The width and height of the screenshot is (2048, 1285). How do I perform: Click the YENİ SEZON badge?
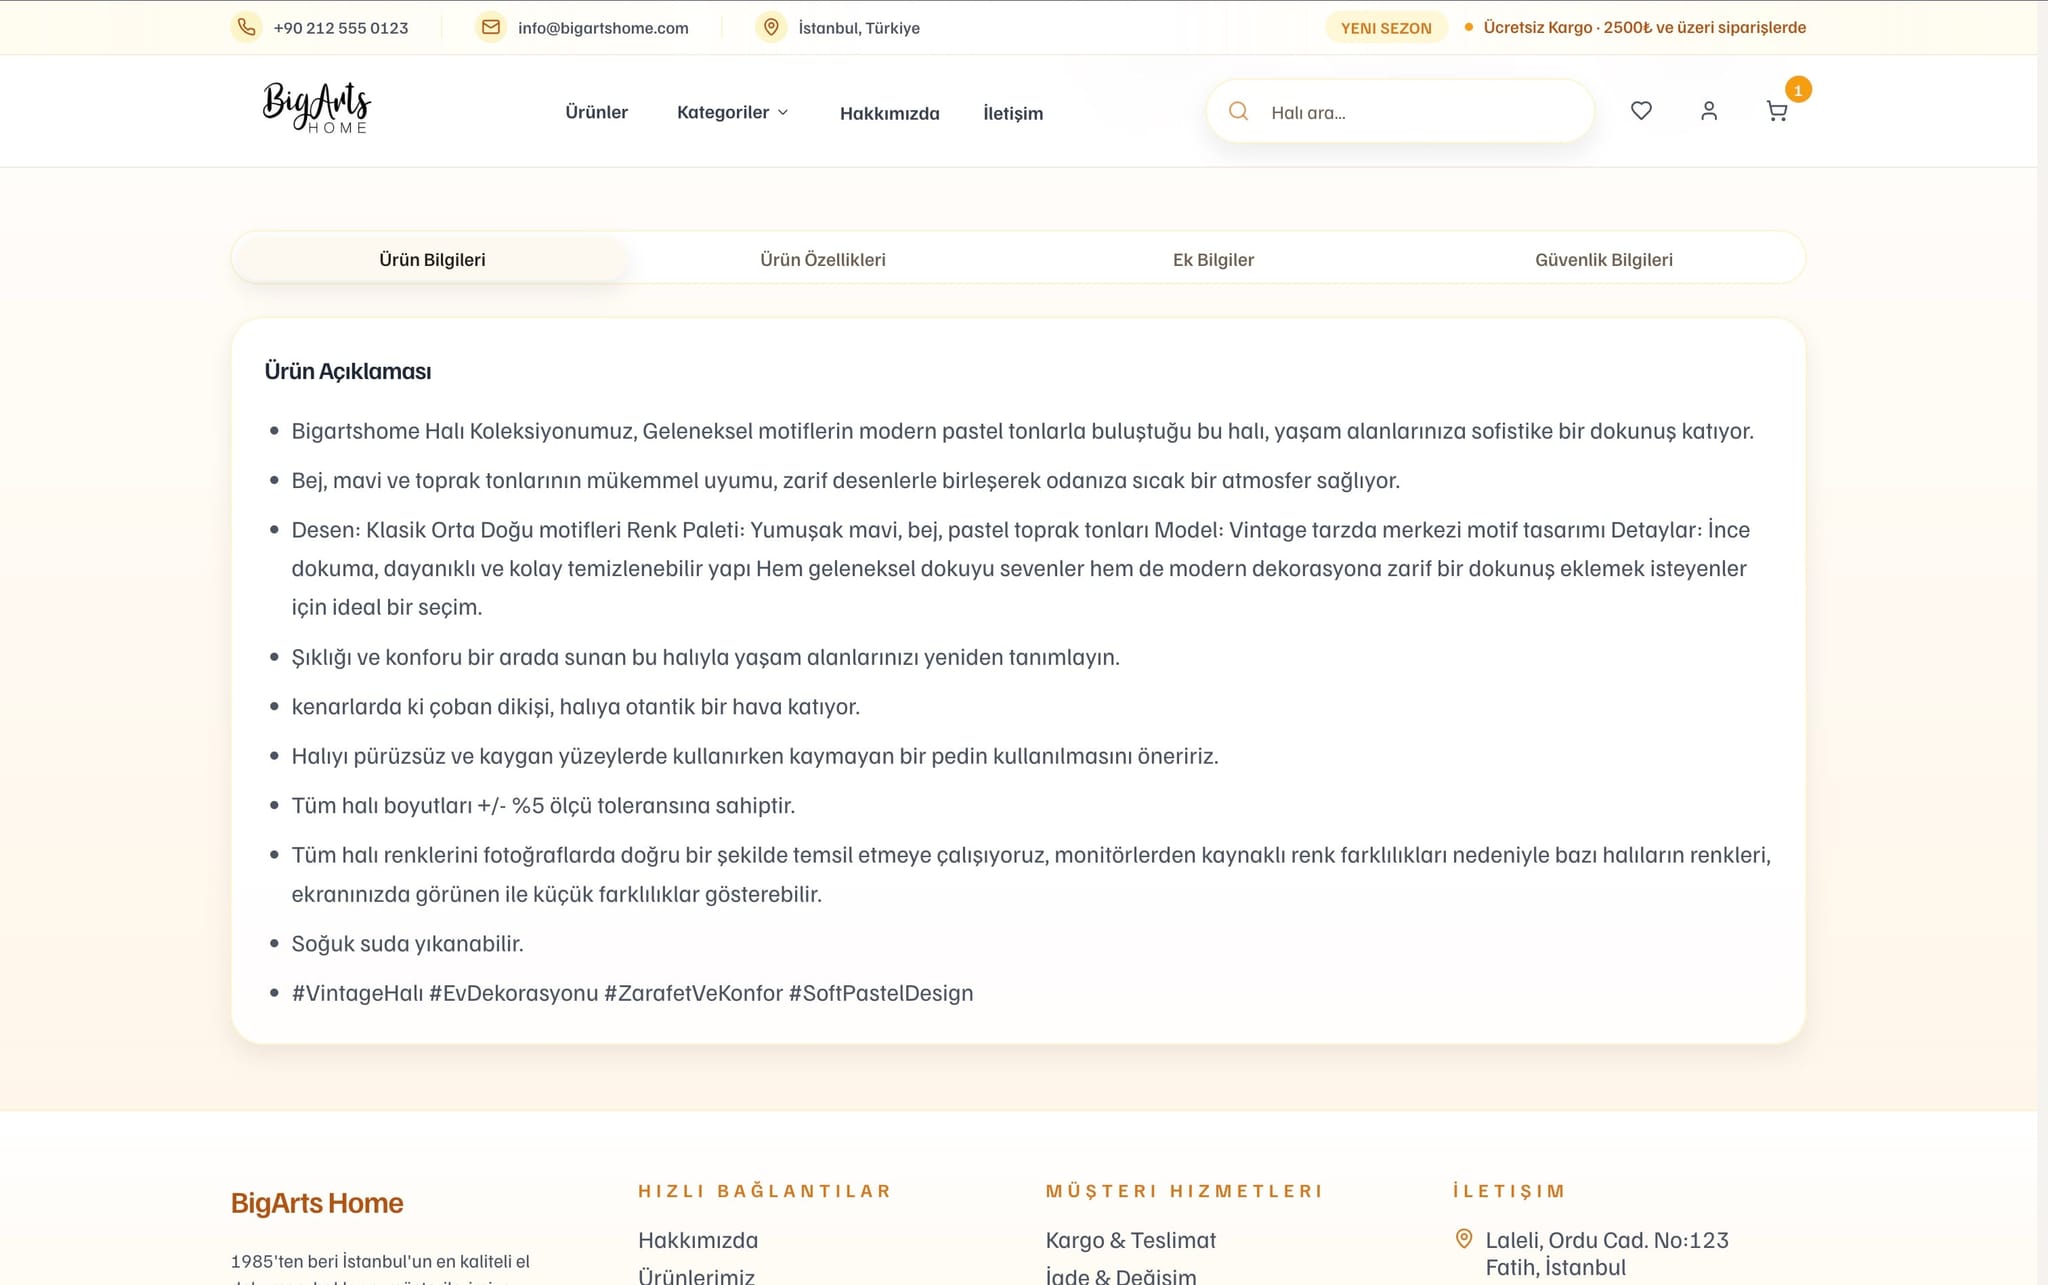pos(1386,28)
